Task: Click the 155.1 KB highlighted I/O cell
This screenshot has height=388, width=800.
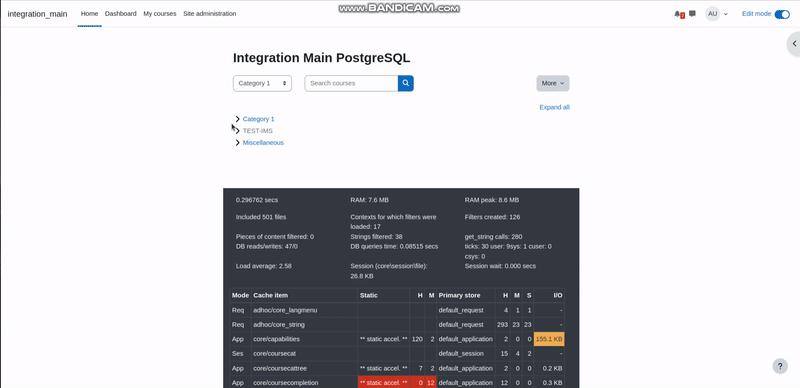Action: 549,339
